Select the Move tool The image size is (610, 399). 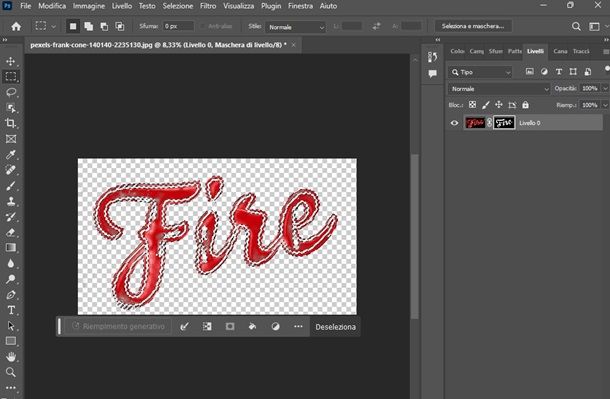(11, 61)
